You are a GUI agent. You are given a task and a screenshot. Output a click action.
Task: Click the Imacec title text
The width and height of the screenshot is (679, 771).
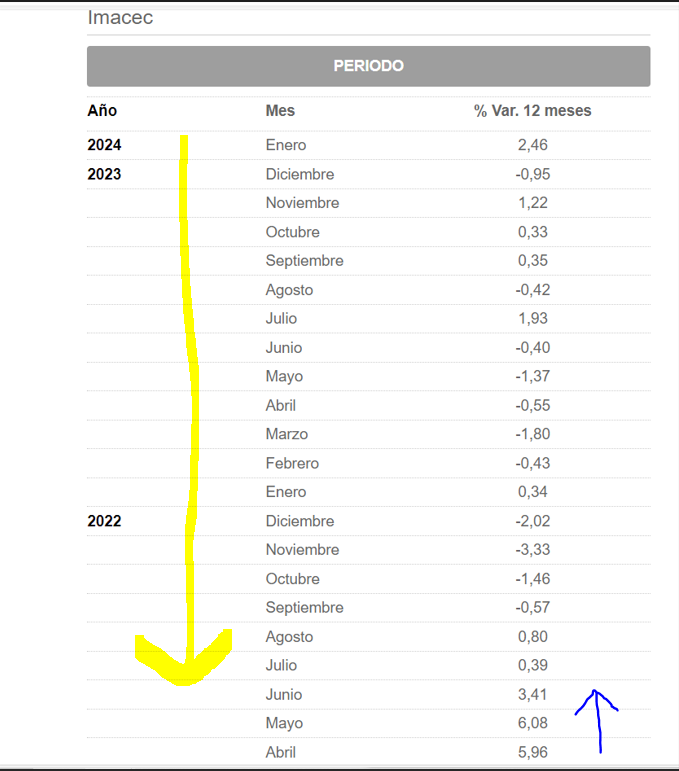(x=120, y=18)
